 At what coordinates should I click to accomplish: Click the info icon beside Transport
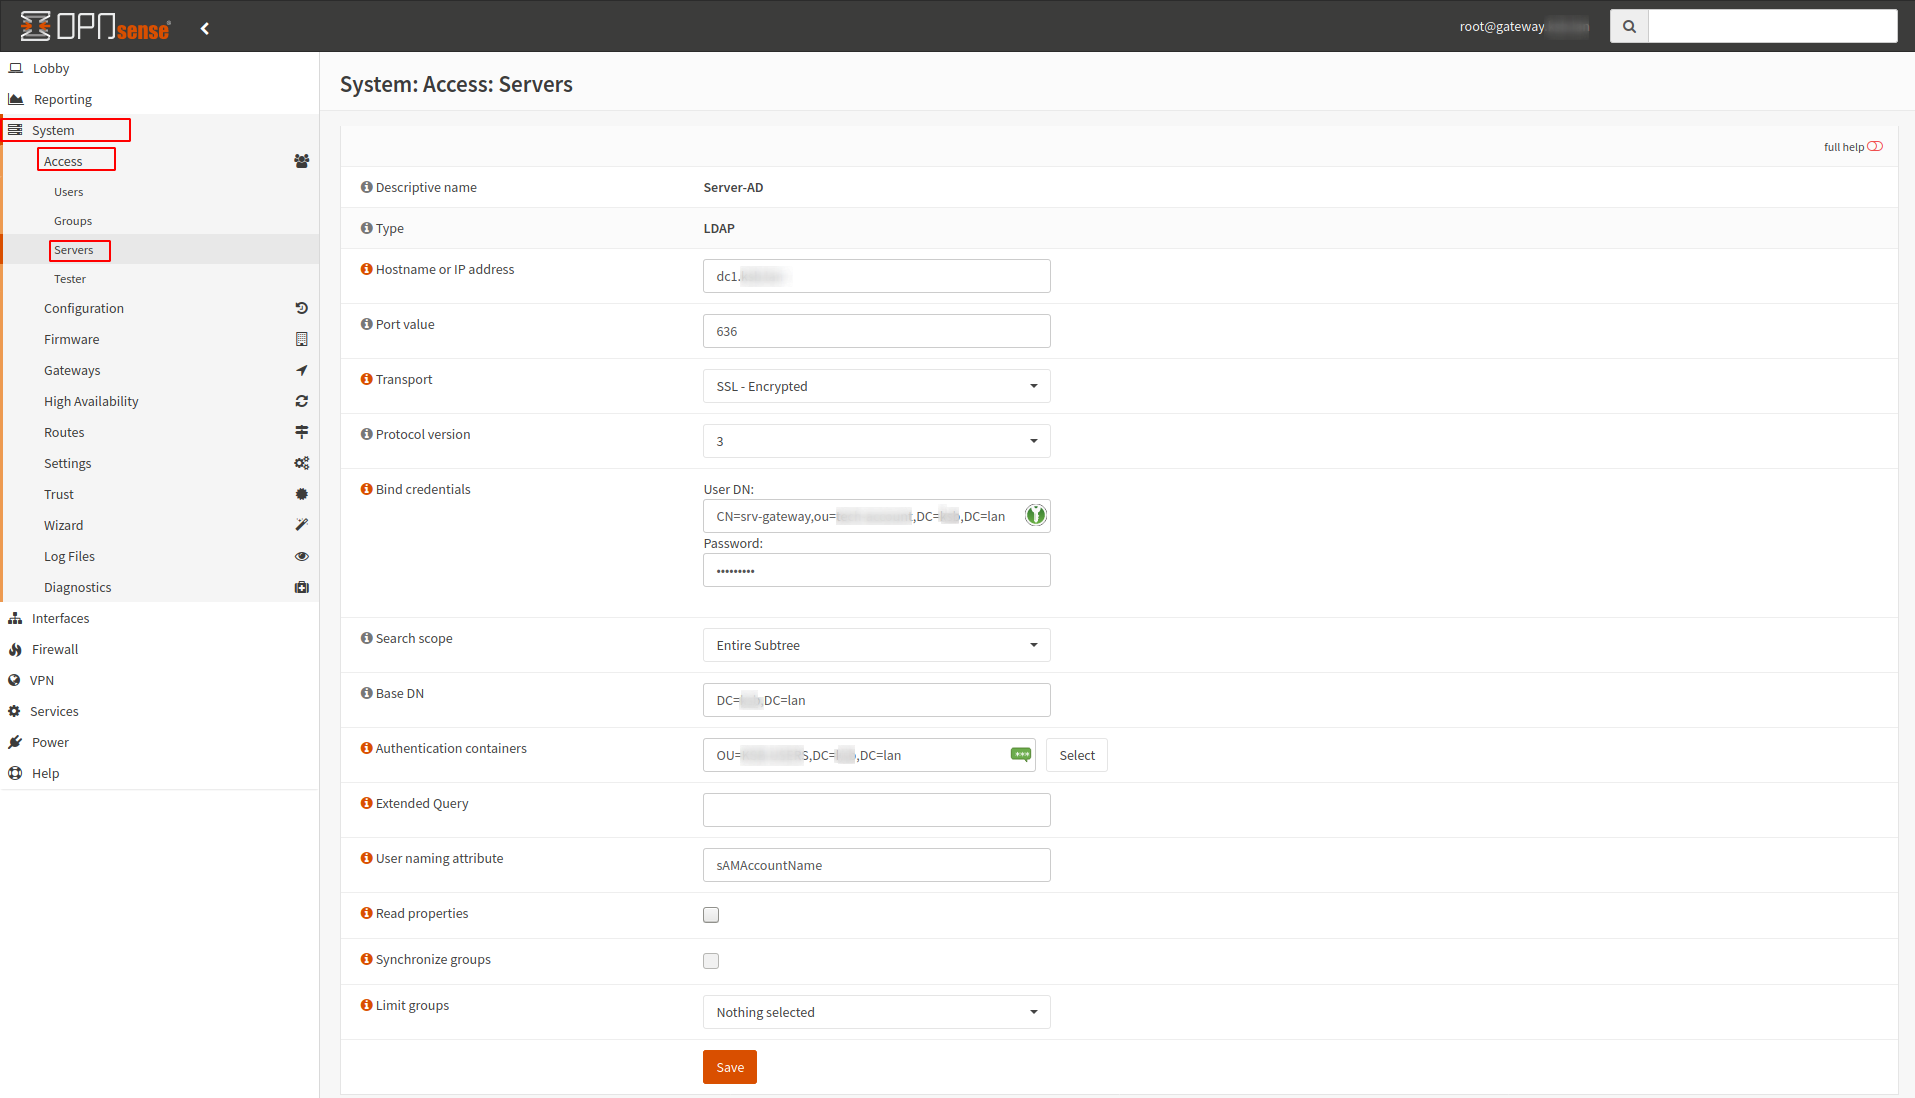pos(366,379)
